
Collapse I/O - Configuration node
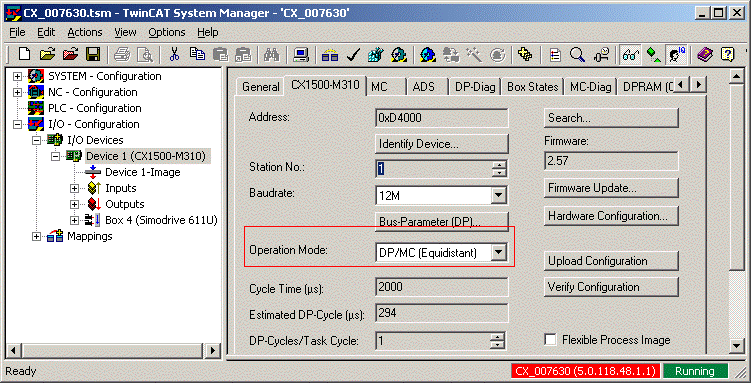[18, 124]
